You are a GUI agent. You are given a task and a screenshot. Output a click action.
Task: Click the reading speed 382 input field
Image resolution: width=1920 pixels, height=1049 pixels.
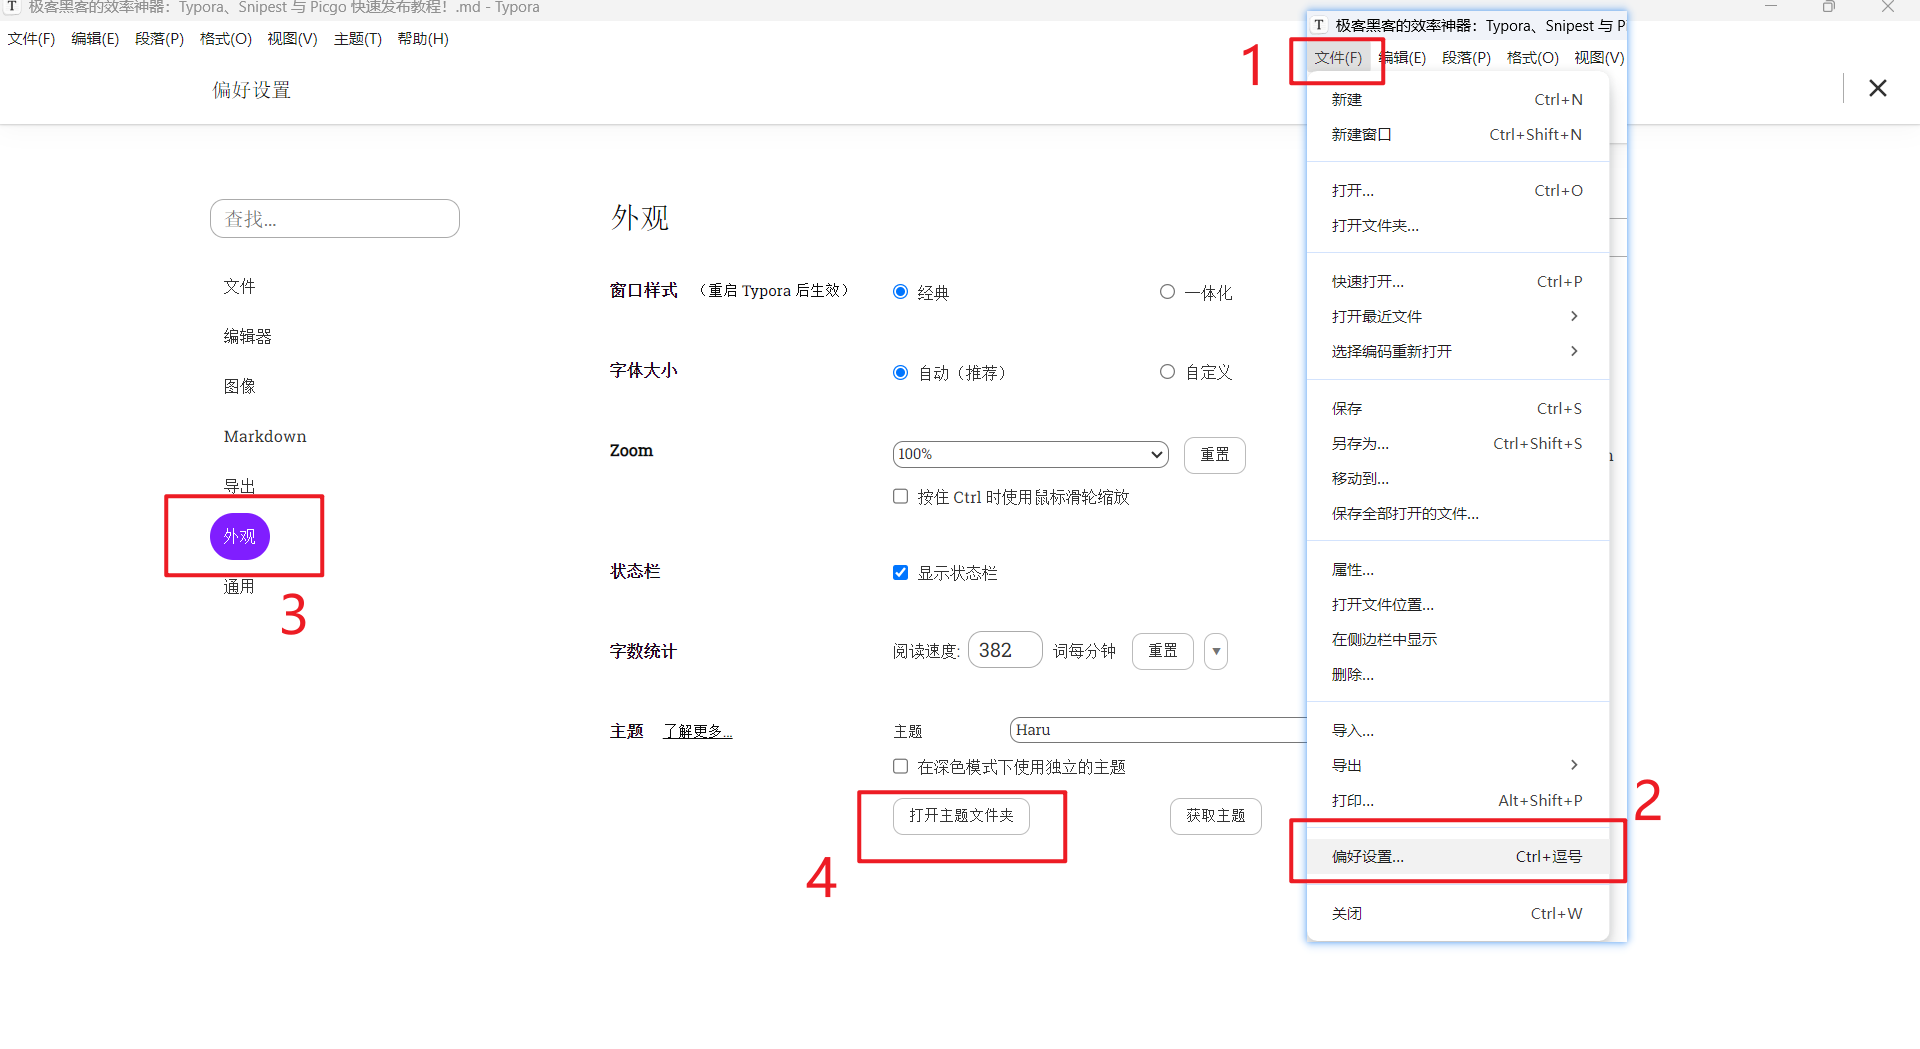[1005, 650]
